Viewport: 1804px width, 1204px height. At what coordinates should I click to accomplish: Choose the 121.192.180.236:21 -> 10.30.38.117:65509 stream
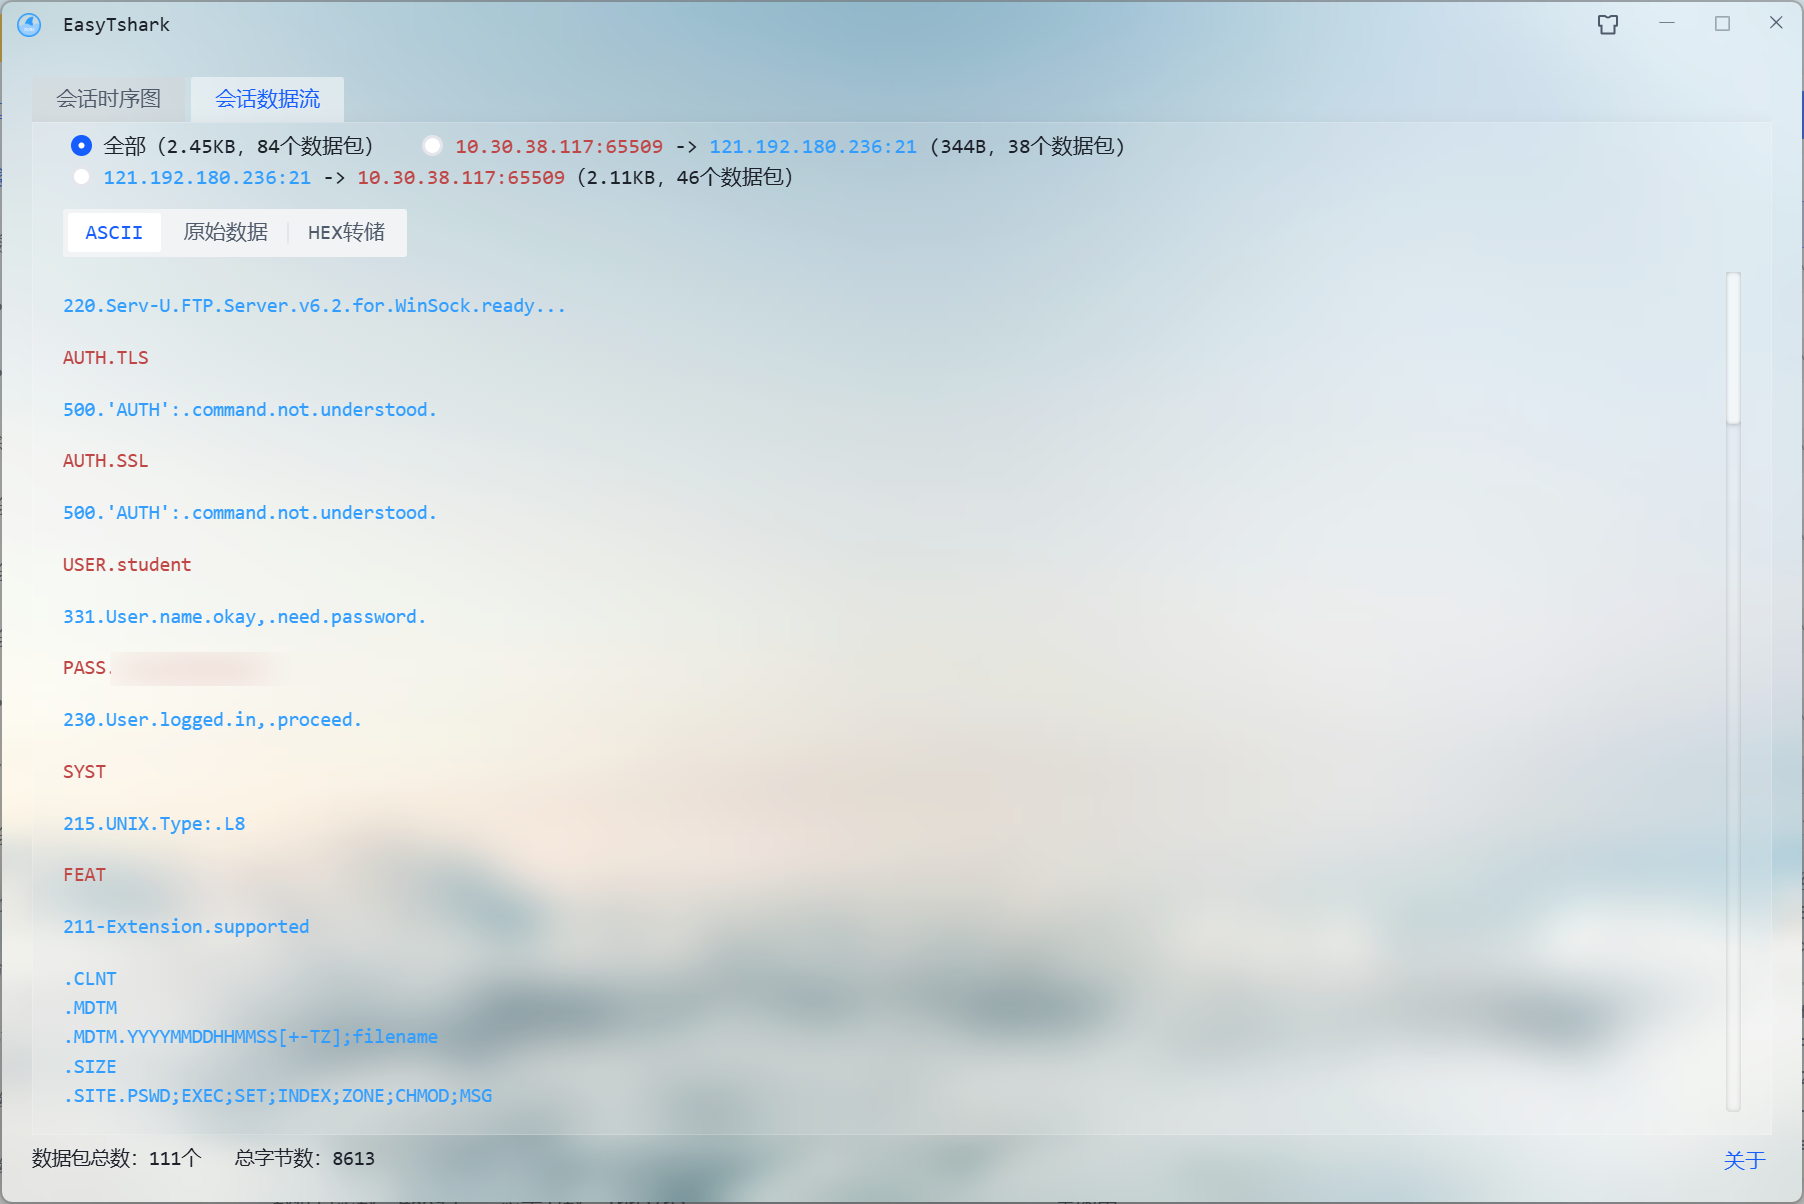81,176
